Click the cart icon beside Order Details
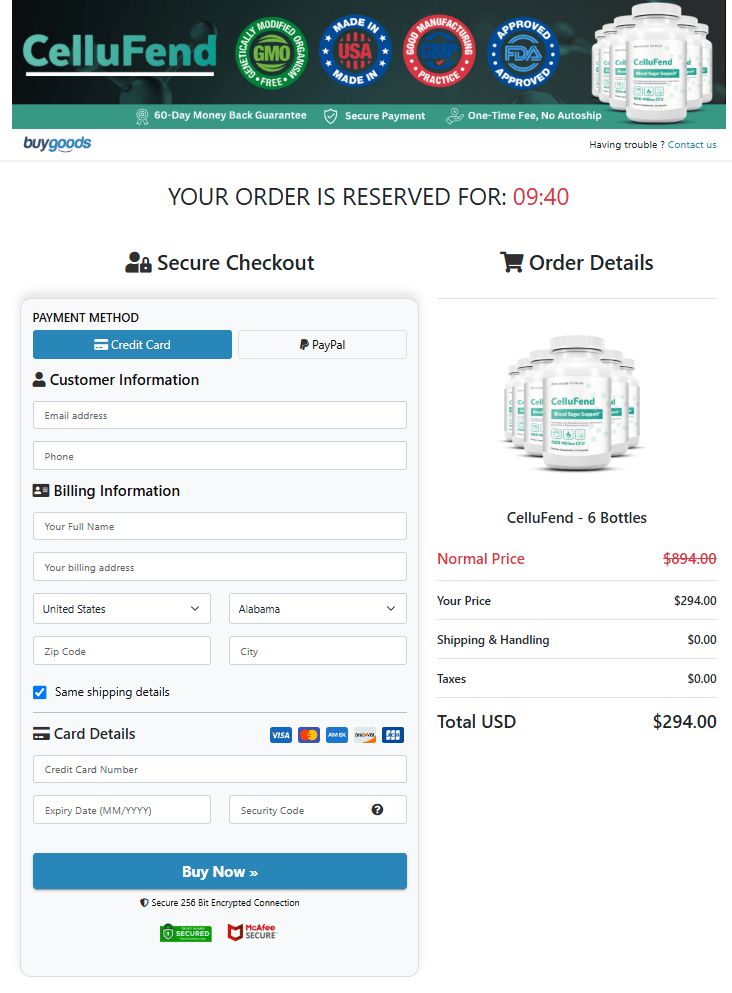The height and width of the screenshot is (993, 732). click(512, 262)
